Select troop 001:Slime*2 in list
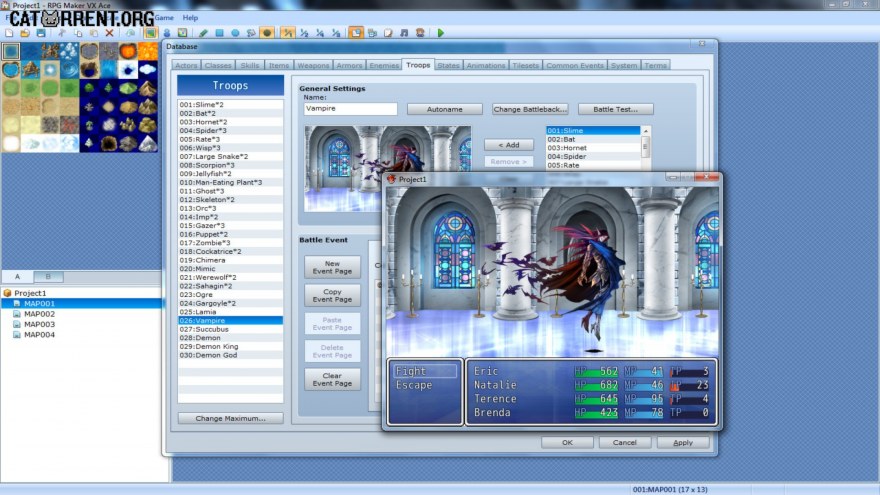Screen dimensions: 880x495 [x=231, y=104]
